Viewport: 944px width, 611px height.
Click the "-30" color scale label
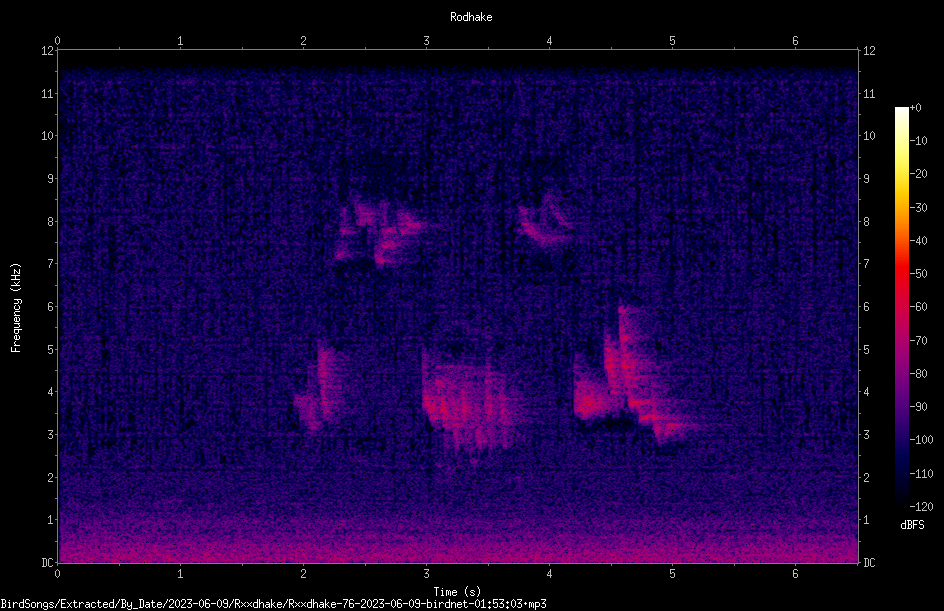918,208
